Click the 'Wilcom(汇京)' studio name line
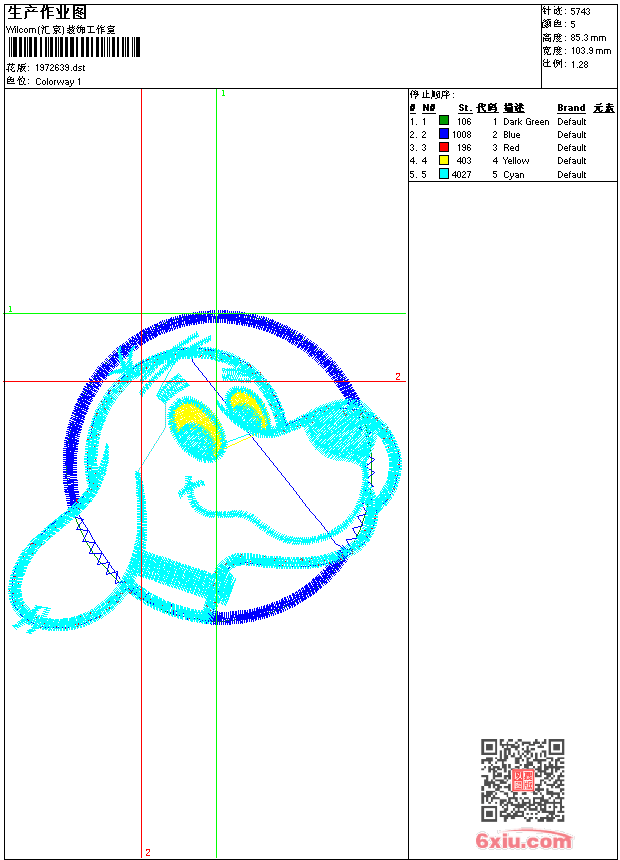The width and height of the screenshot is (620, 860). tap(61, 30)
